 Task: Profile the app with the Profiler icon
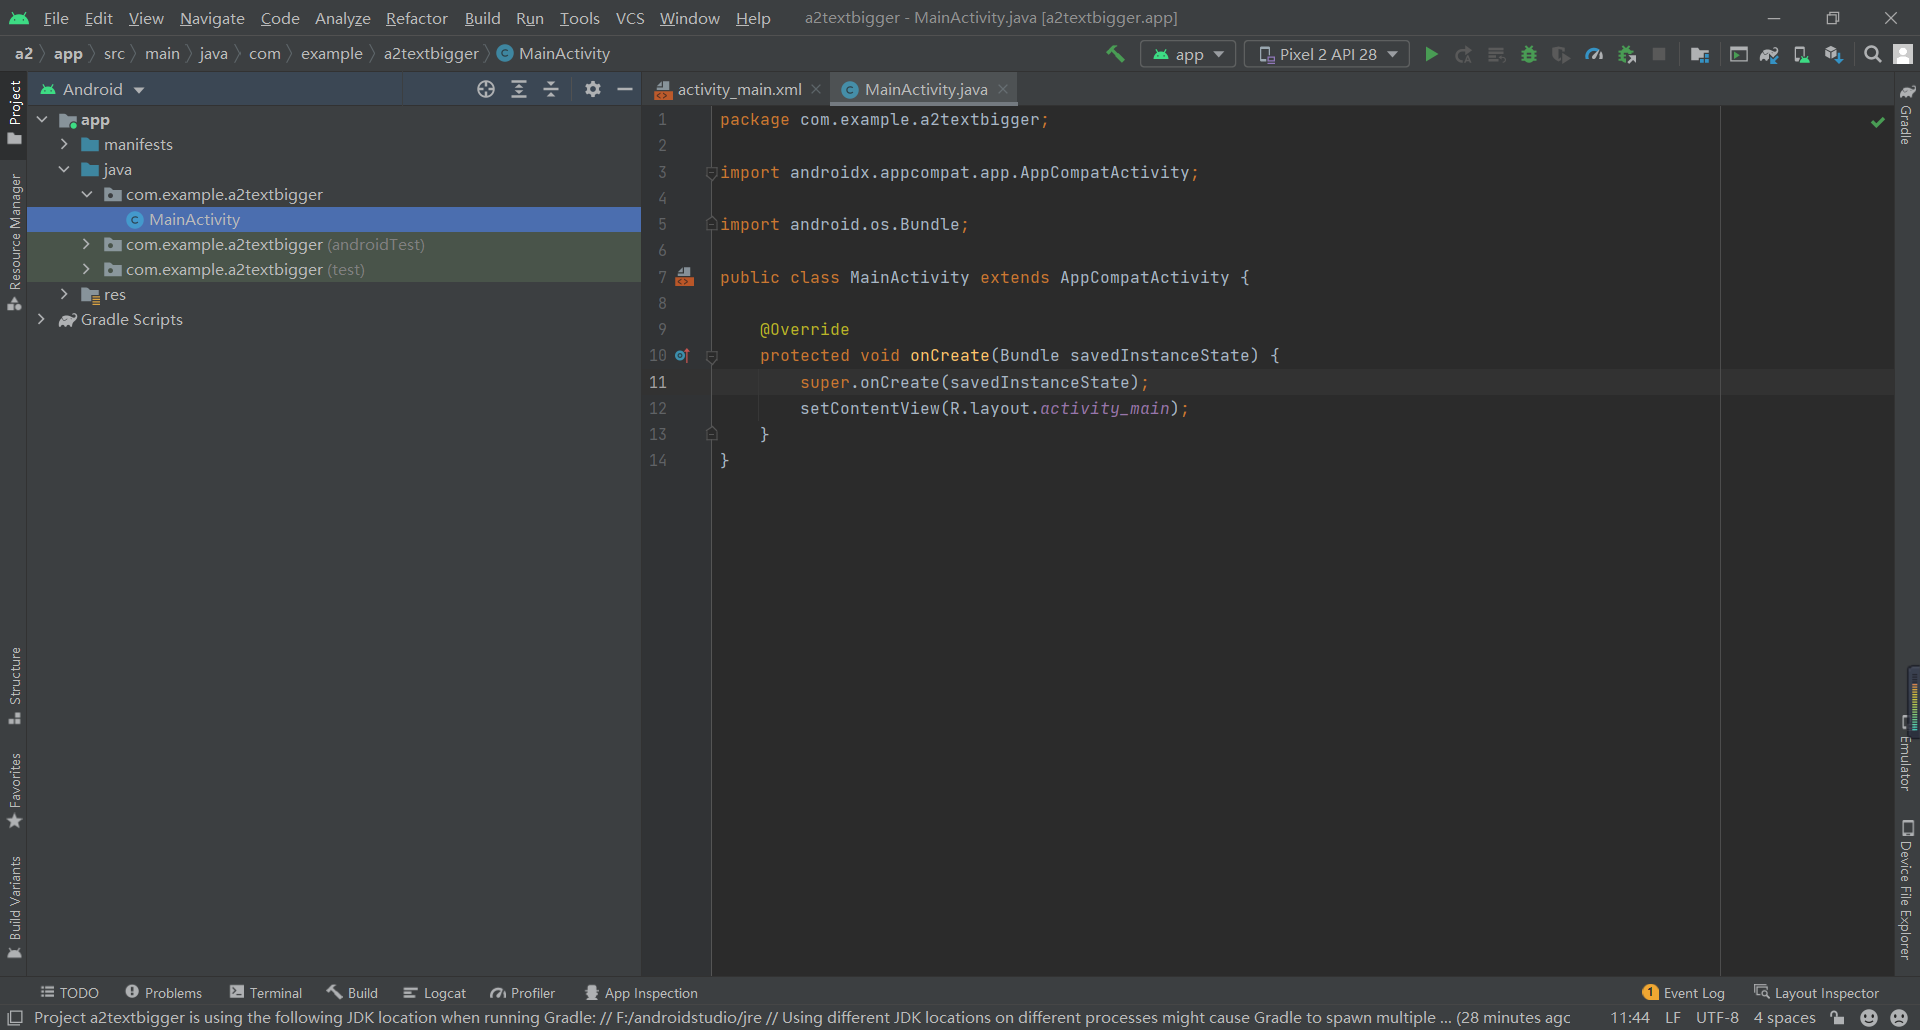pyautogui.click(x=1595, y=54)
